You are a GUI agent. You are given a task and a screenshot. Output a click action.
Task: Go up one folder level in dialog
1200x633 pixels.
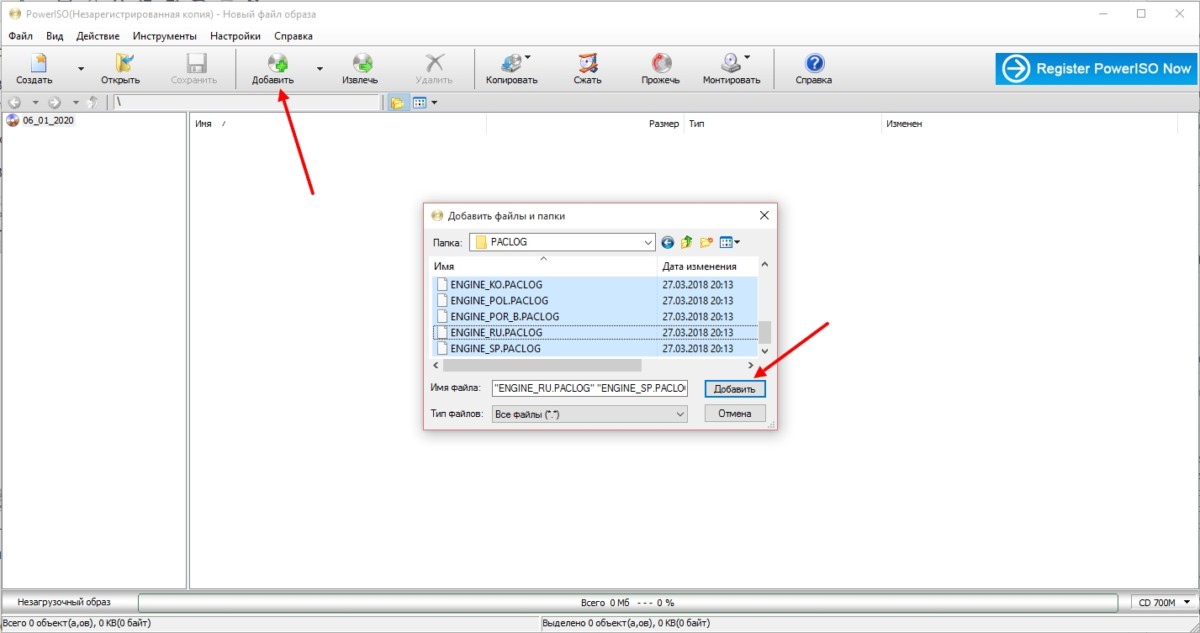(687, 242)
